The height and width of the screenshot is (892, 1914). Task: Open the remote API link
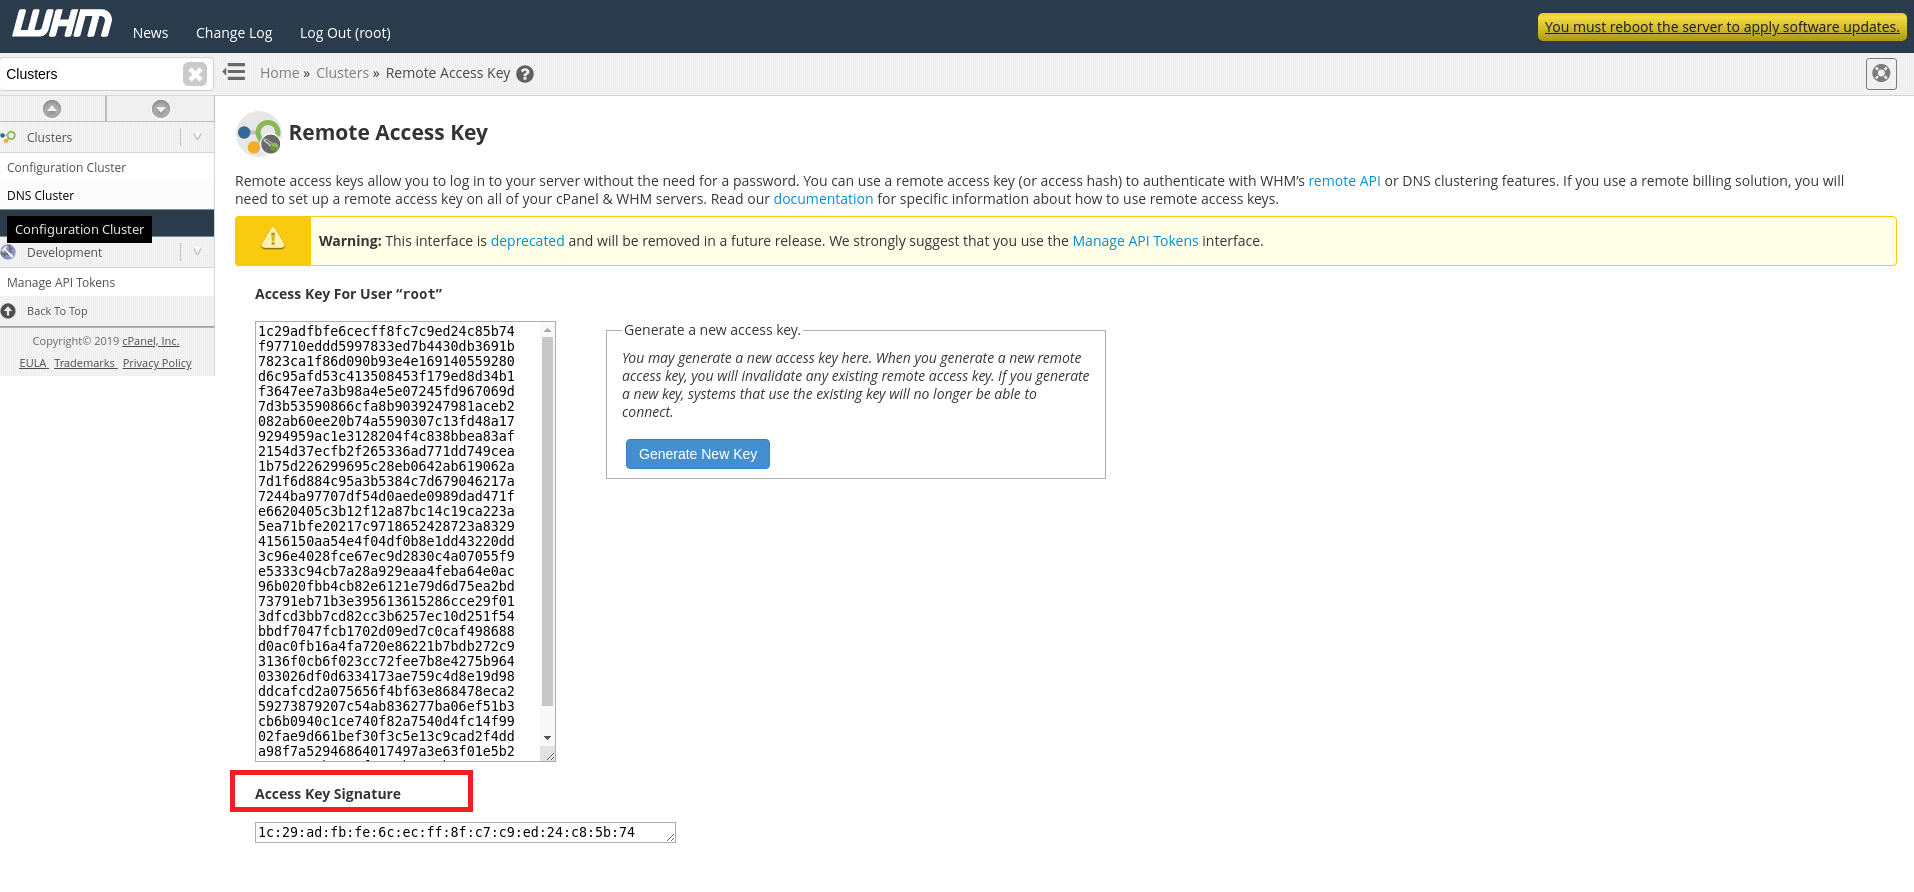pyautogui.click(x=1344, y=181)
